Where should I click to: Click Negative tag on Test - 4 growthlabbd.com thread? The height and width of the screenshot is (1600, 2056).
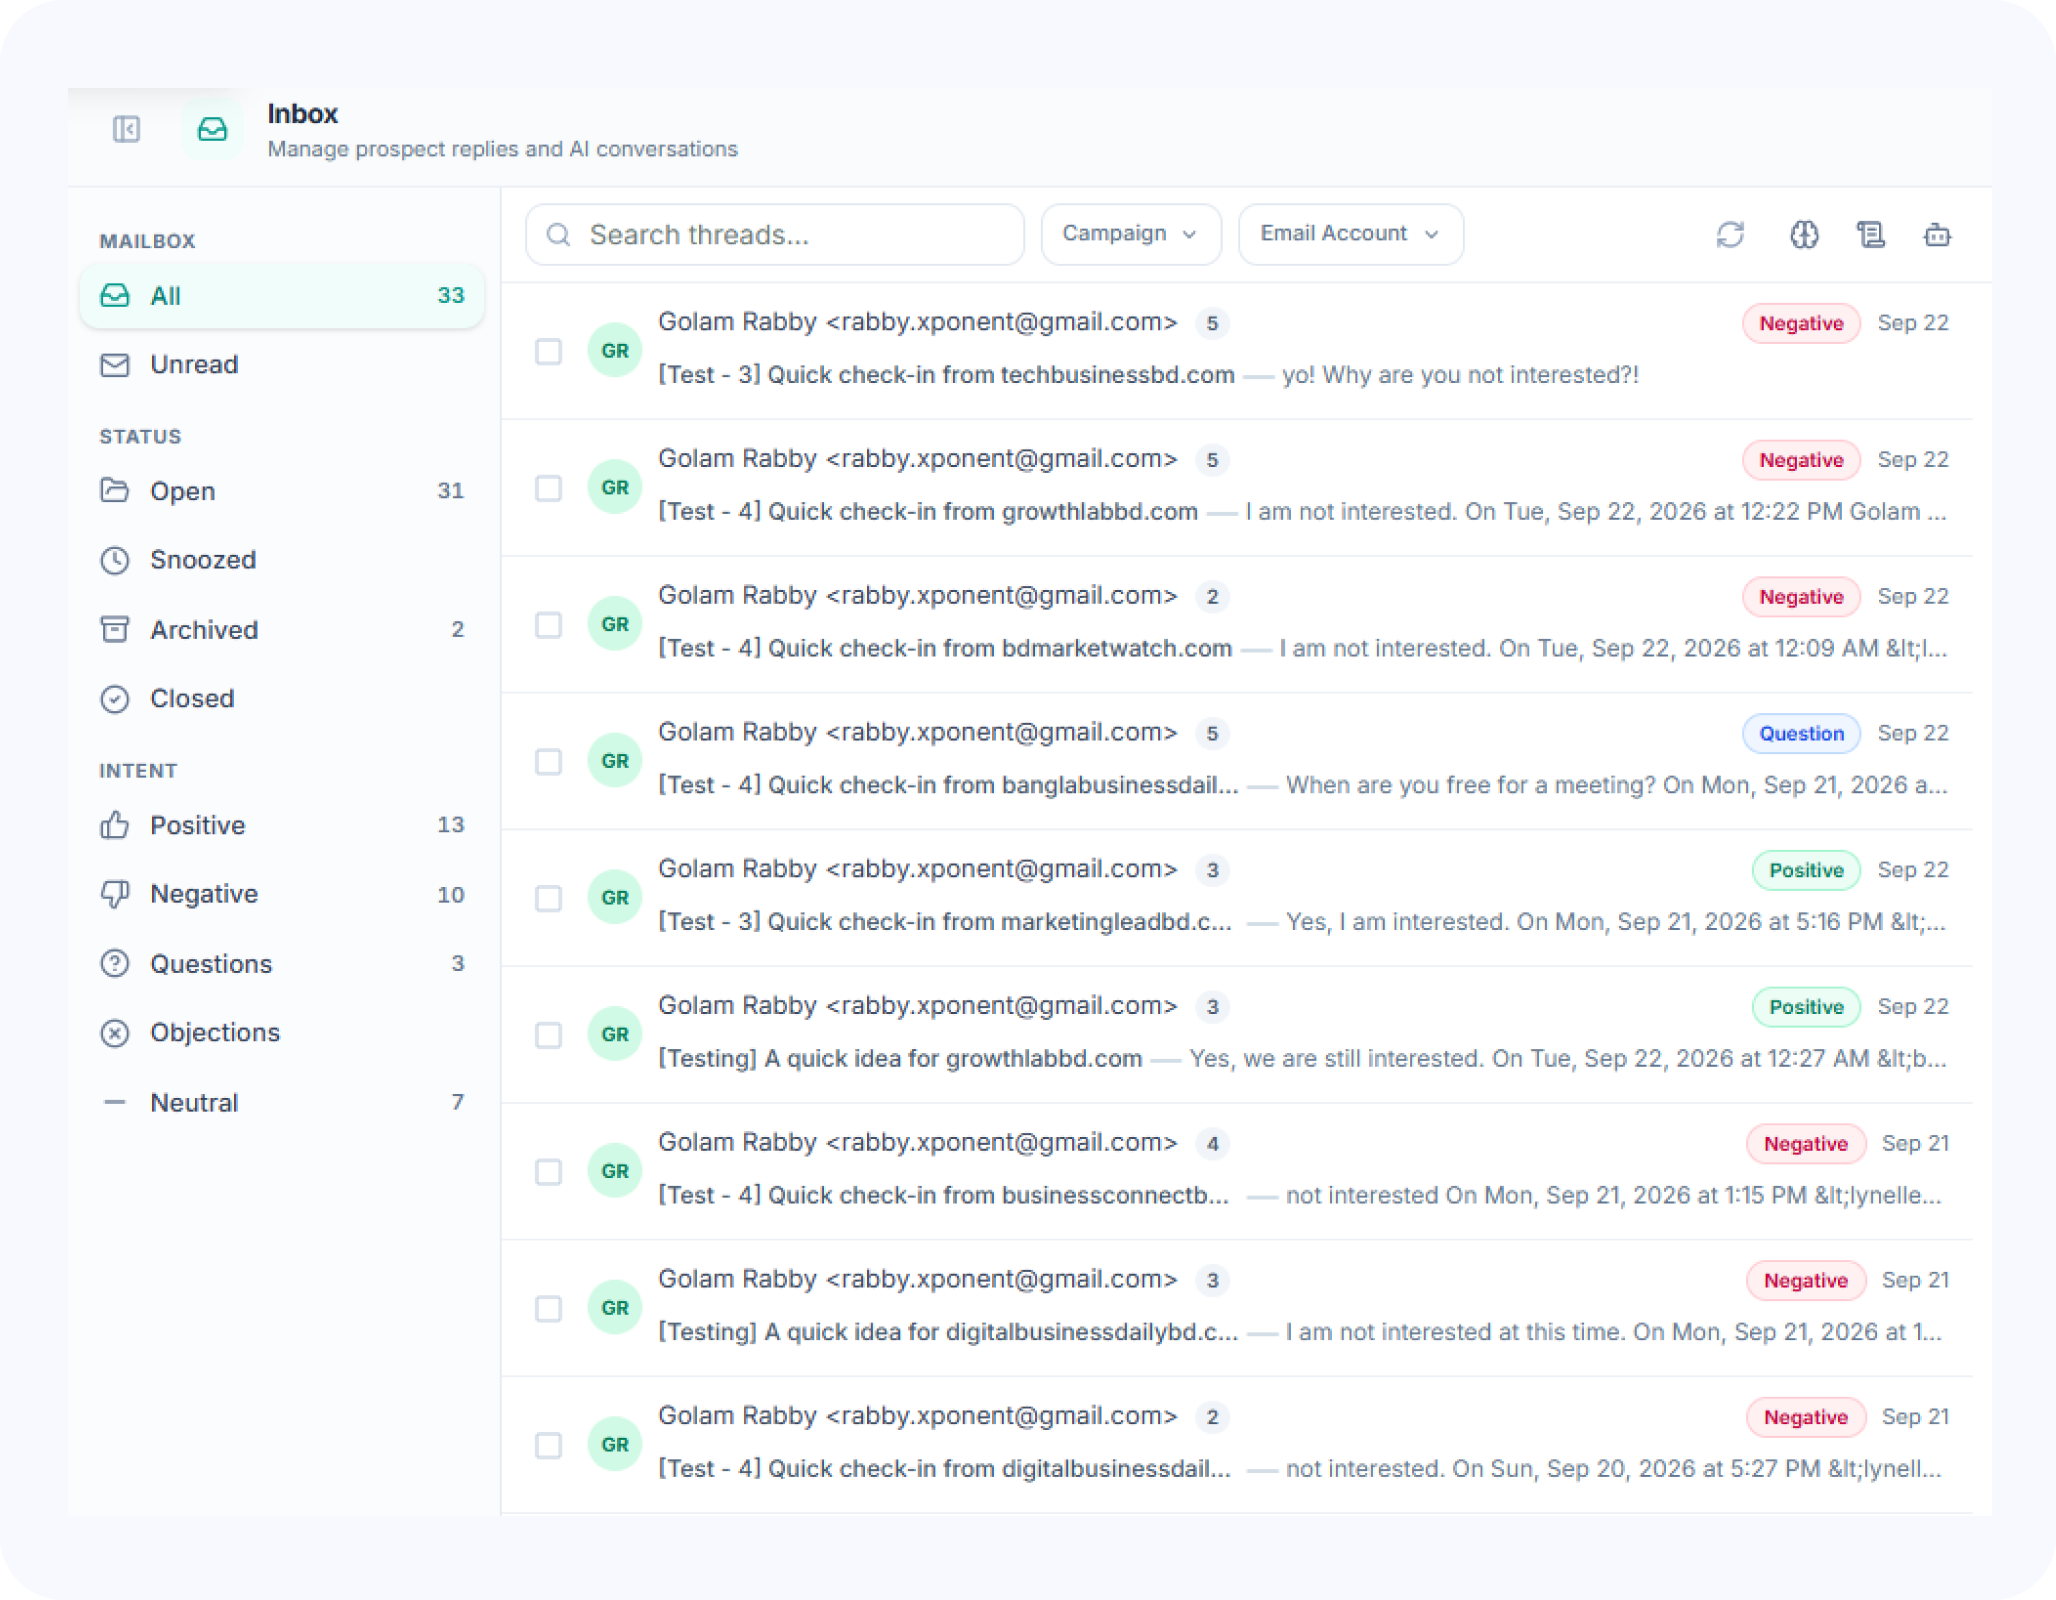(x=1801, y=460)
